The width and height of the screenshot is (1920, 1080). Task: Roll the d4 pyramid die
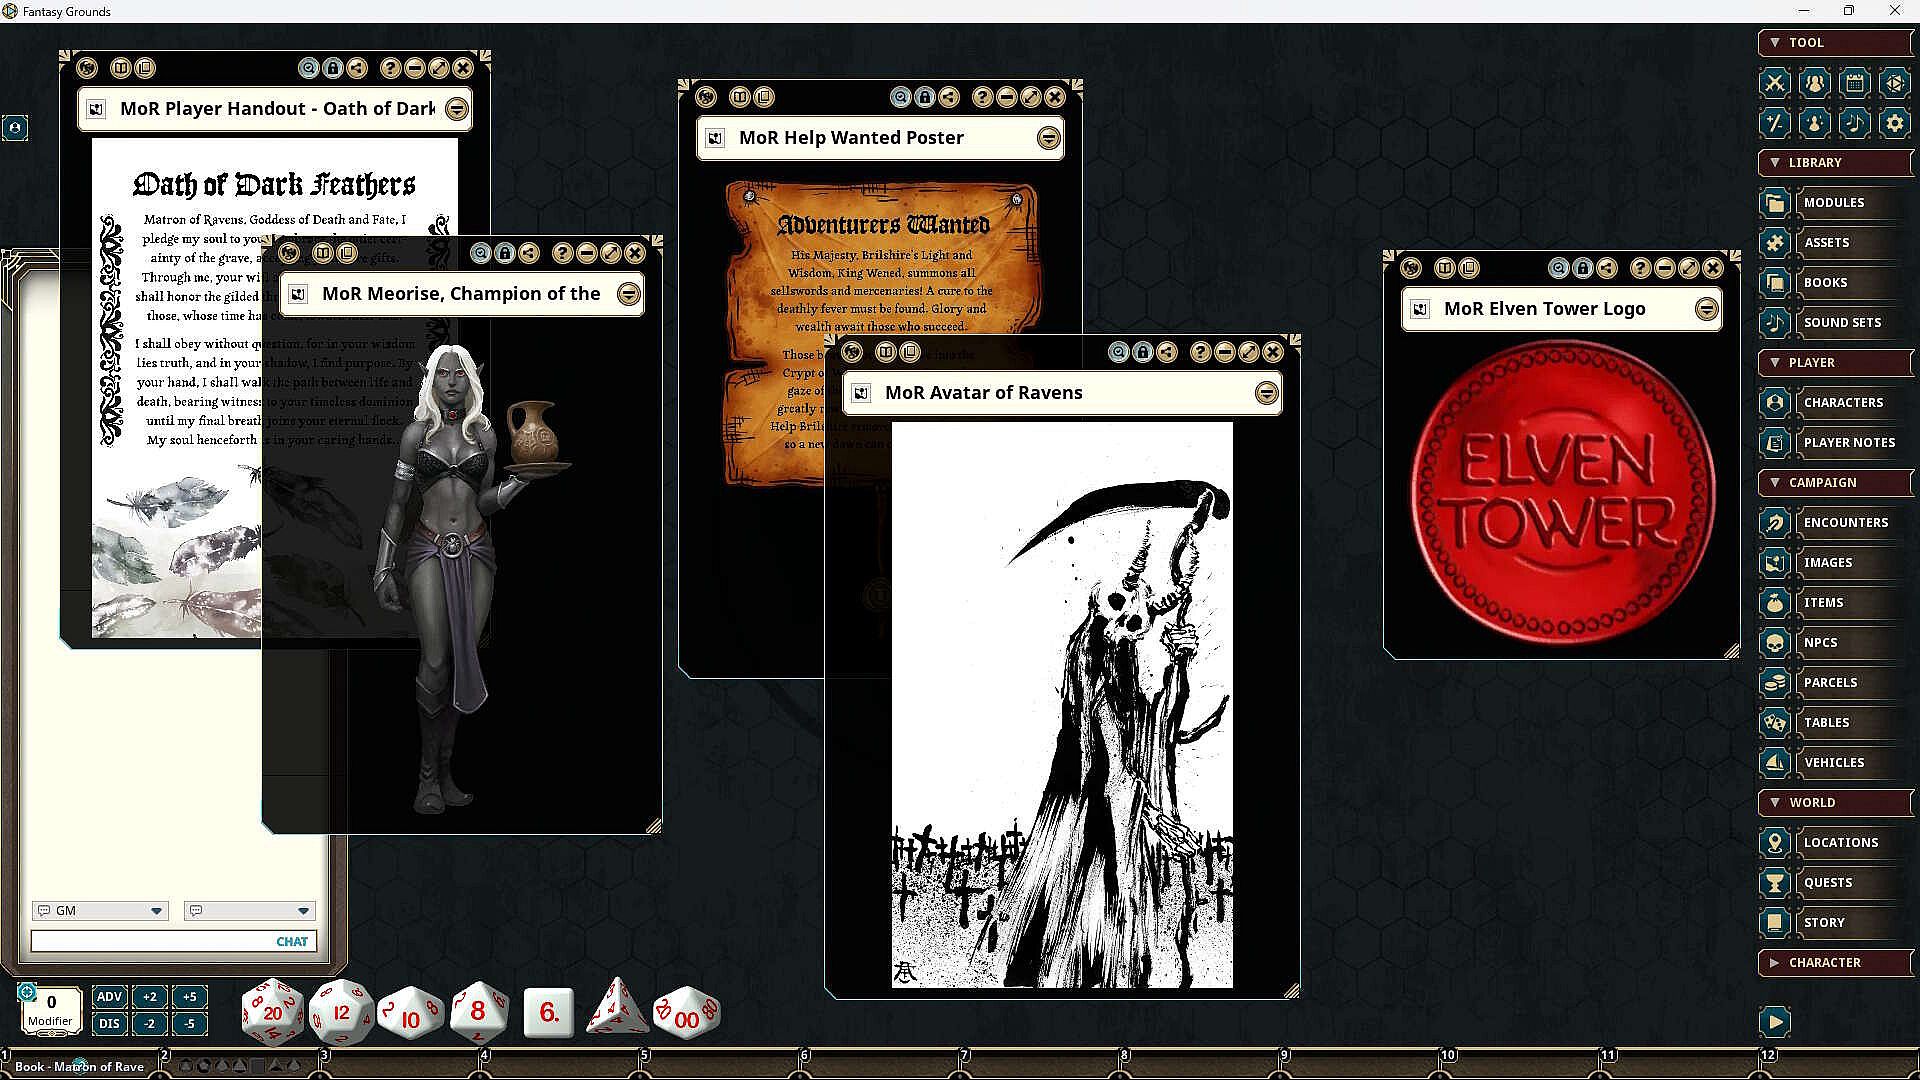tap(616, 1008)
